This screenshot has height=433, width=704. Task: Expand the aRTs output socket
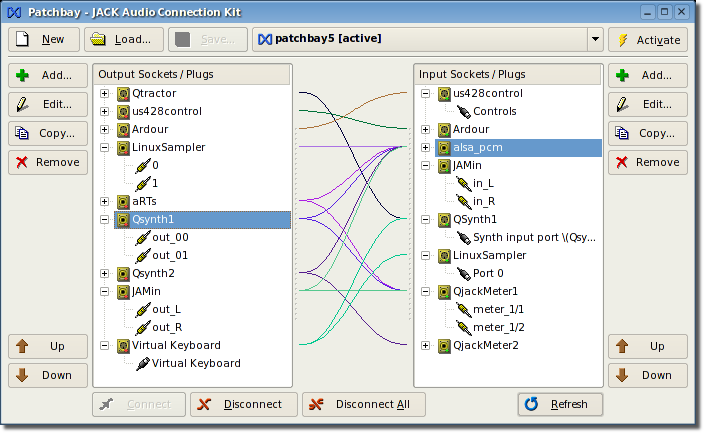[104, 201]
